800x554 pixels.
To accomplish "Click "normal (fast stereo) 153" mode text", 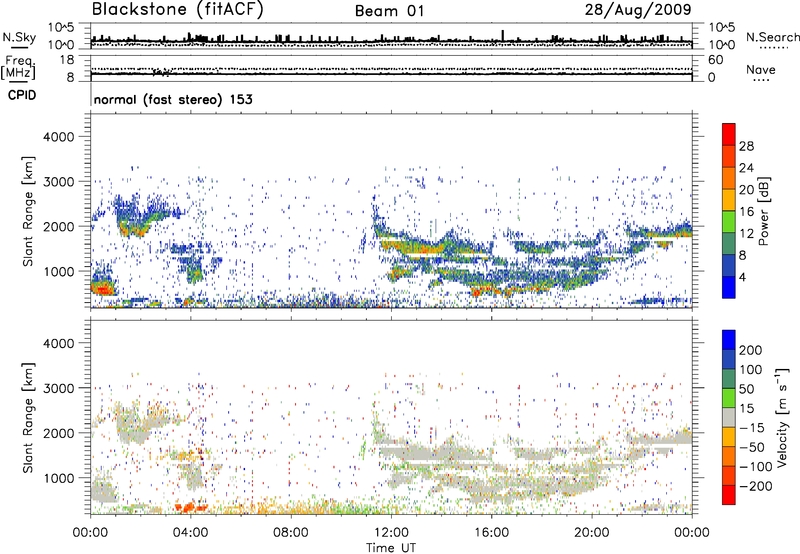I will 173,99.
